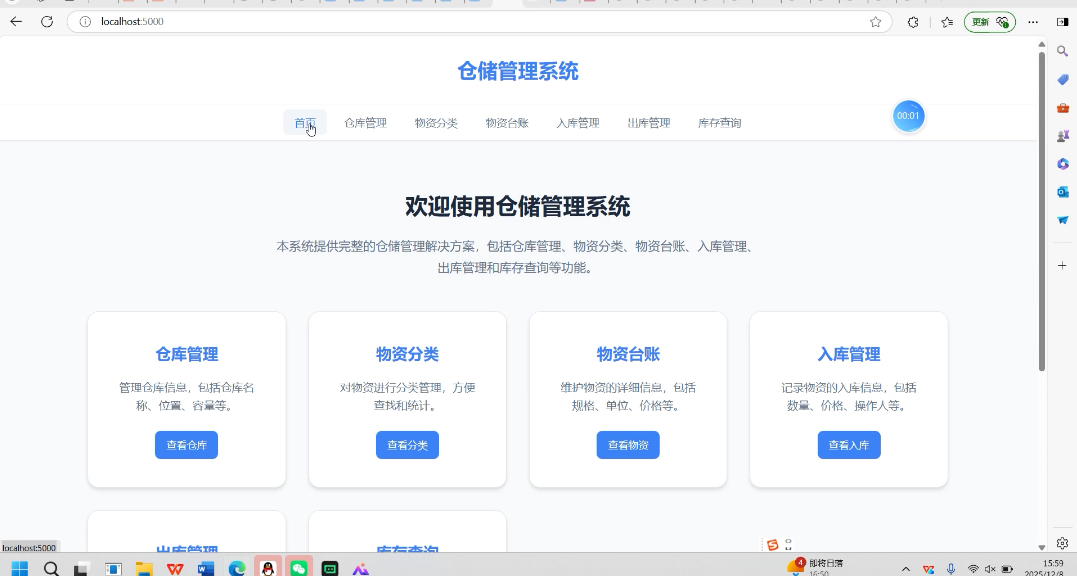The width and height of the screenshot is (1077, 576).
Task: Open Word from the taskbar
Action: [x=205, y=568]
